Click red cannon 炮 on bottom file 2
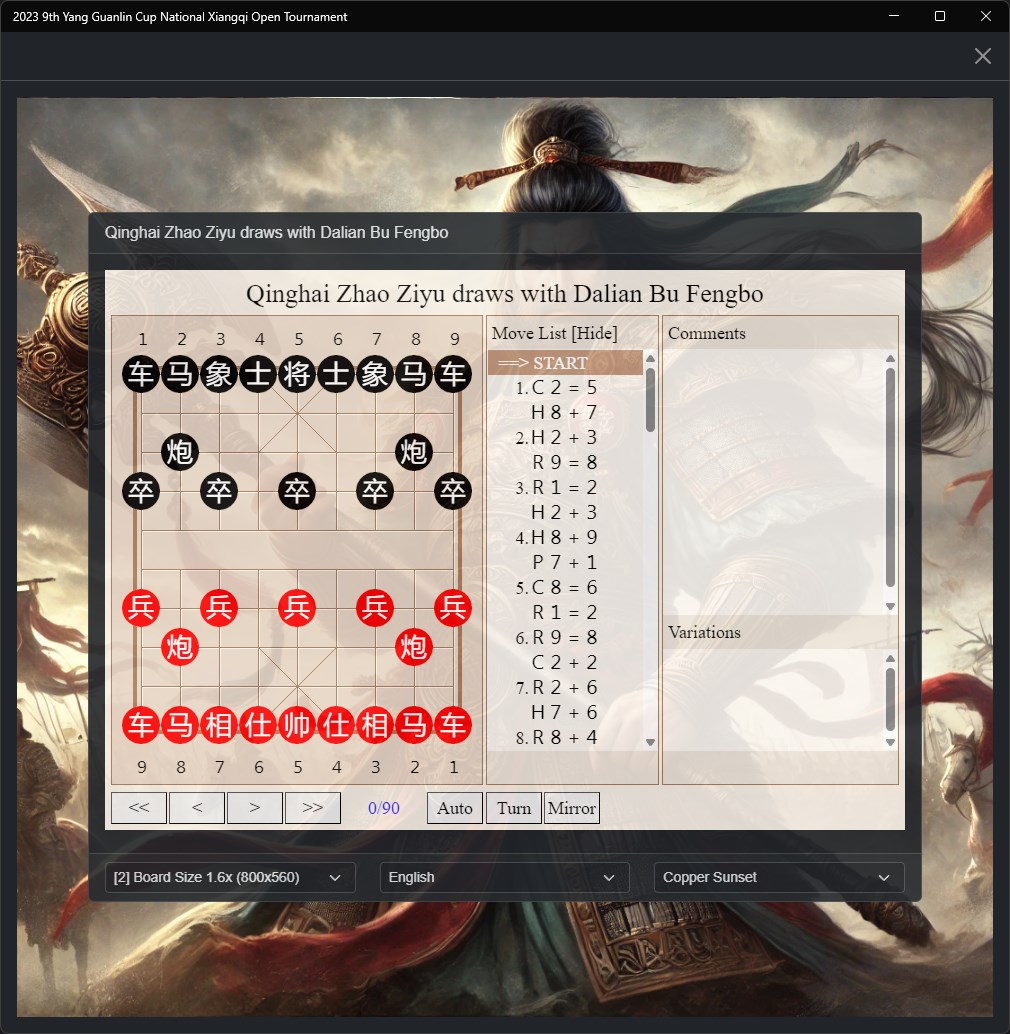The width and height of the screenshot is (1010, 1034). click(x=414, y=647)
